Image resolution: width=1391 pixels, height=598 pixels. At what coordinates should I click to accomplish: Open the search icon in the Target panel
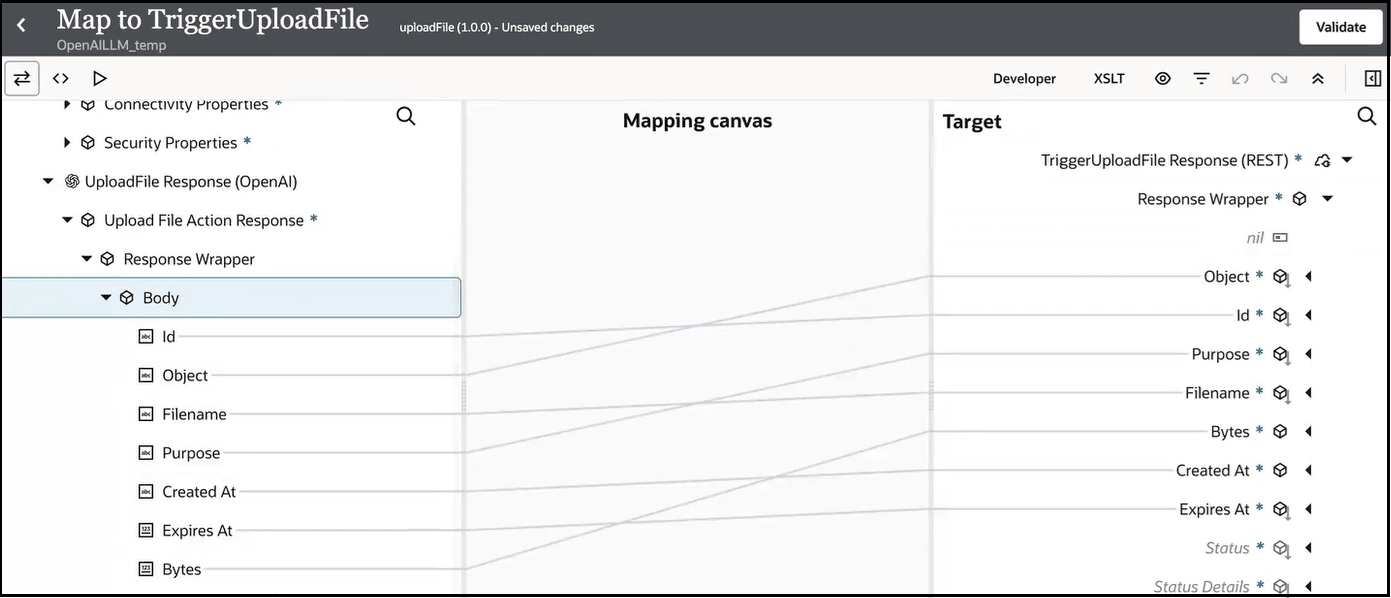[x=1367, y=116]
